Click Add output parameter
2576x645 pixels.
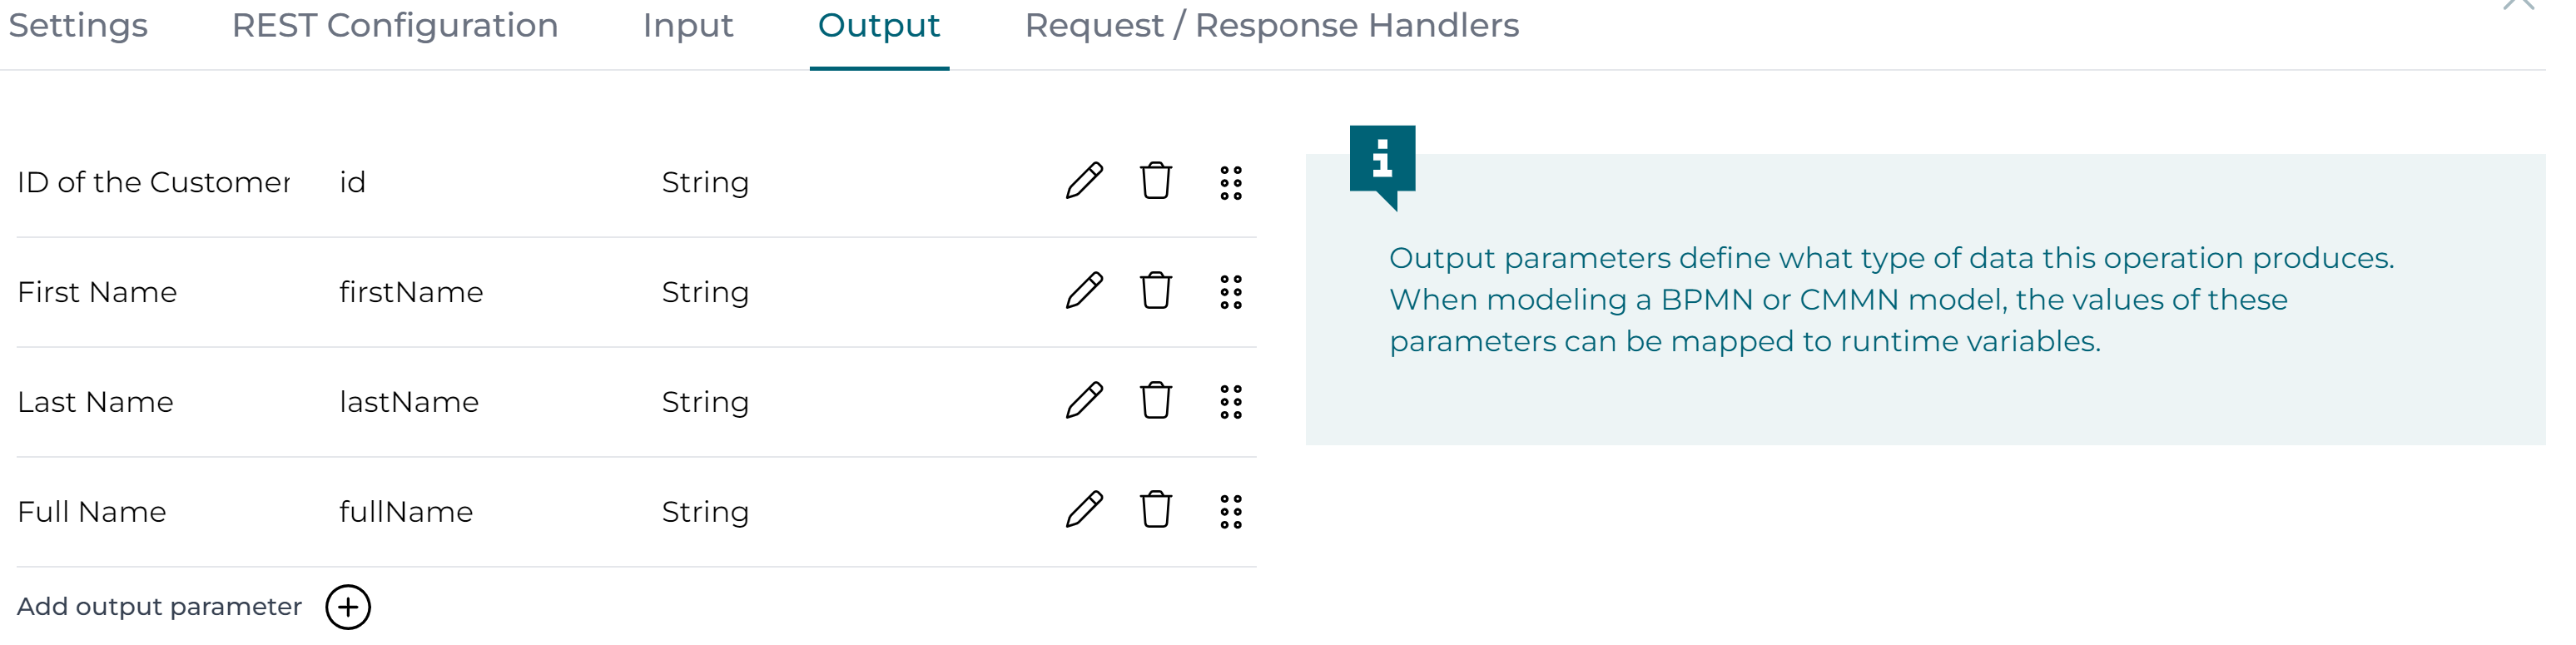pos(160,606)
